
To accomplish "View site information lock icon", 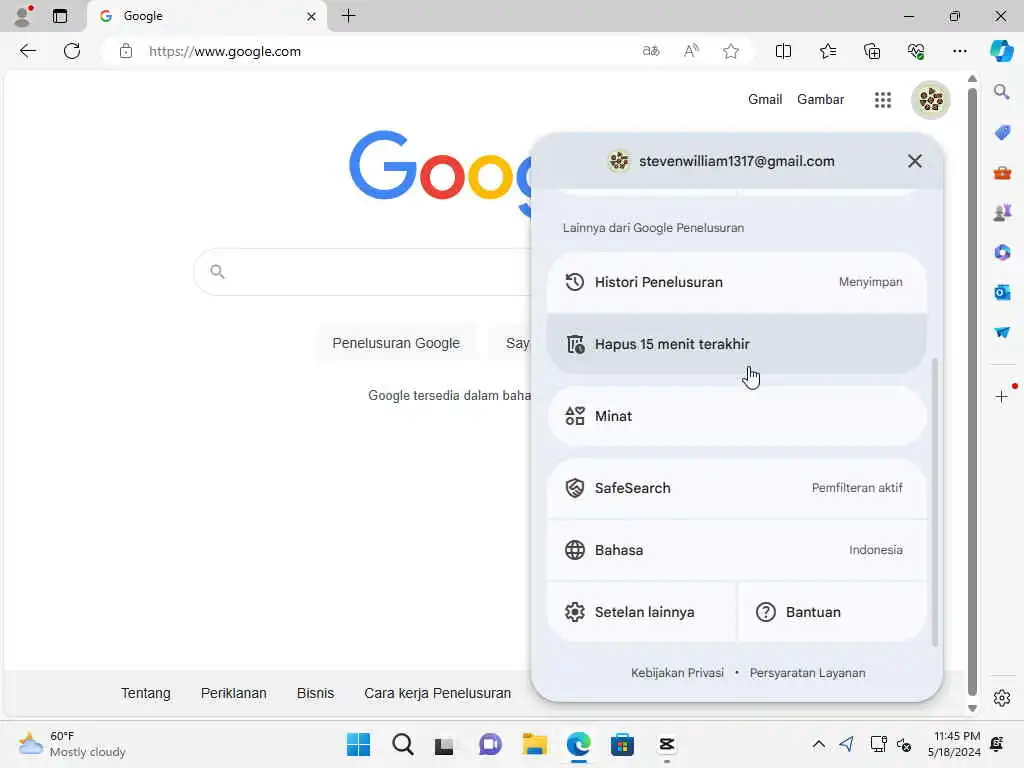I will [126, 51].
